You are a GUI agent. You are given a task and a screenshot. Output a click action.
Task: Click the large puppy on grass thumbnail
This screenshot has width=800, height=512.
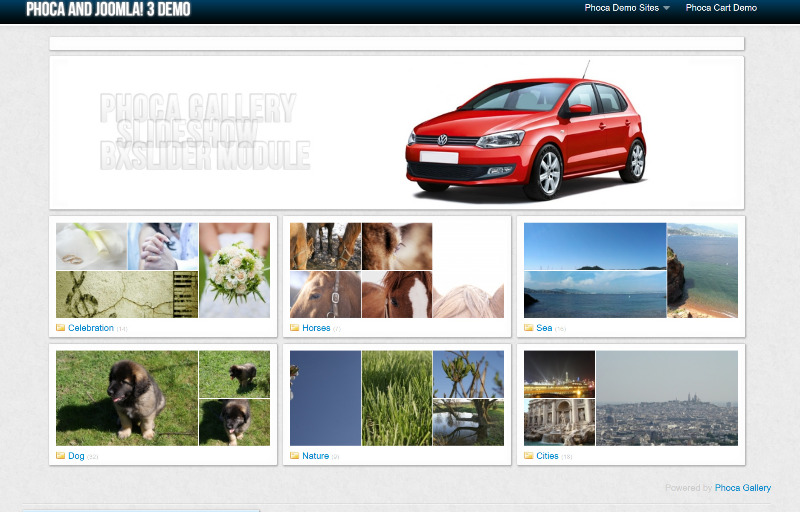(127, 398)
